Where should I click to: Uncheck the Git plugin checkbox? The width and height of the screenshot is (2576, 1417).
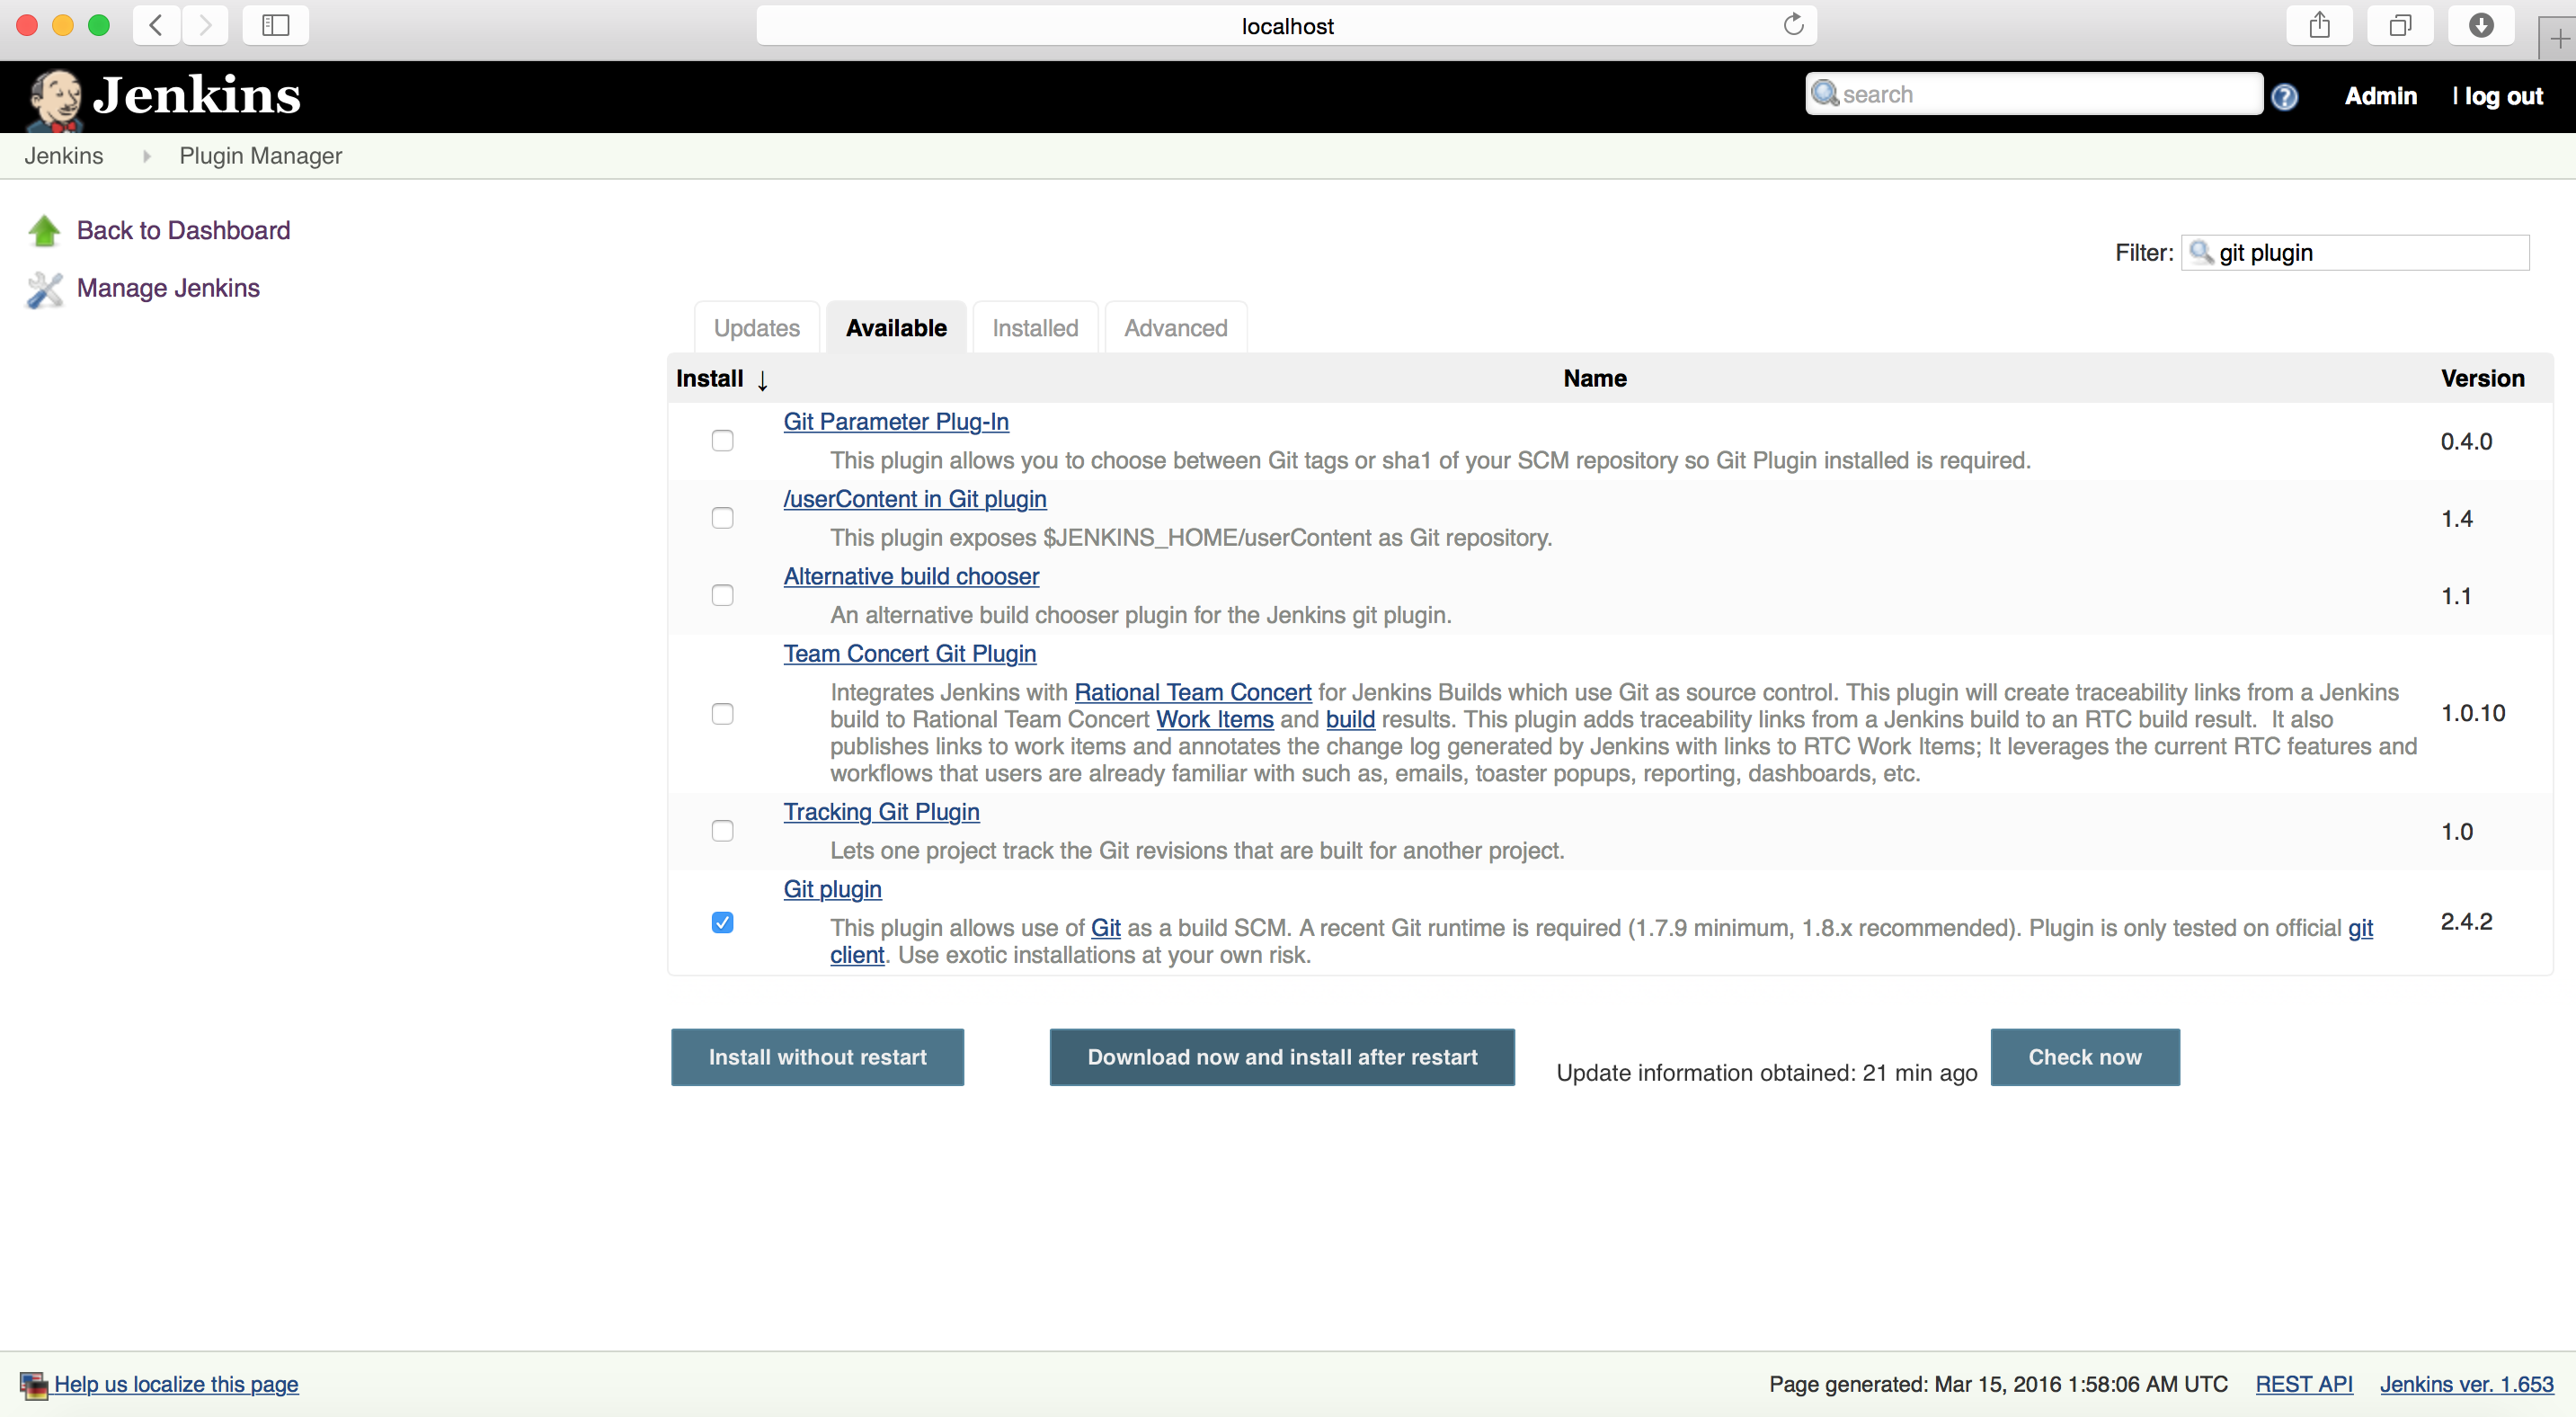tap(722, 922)
